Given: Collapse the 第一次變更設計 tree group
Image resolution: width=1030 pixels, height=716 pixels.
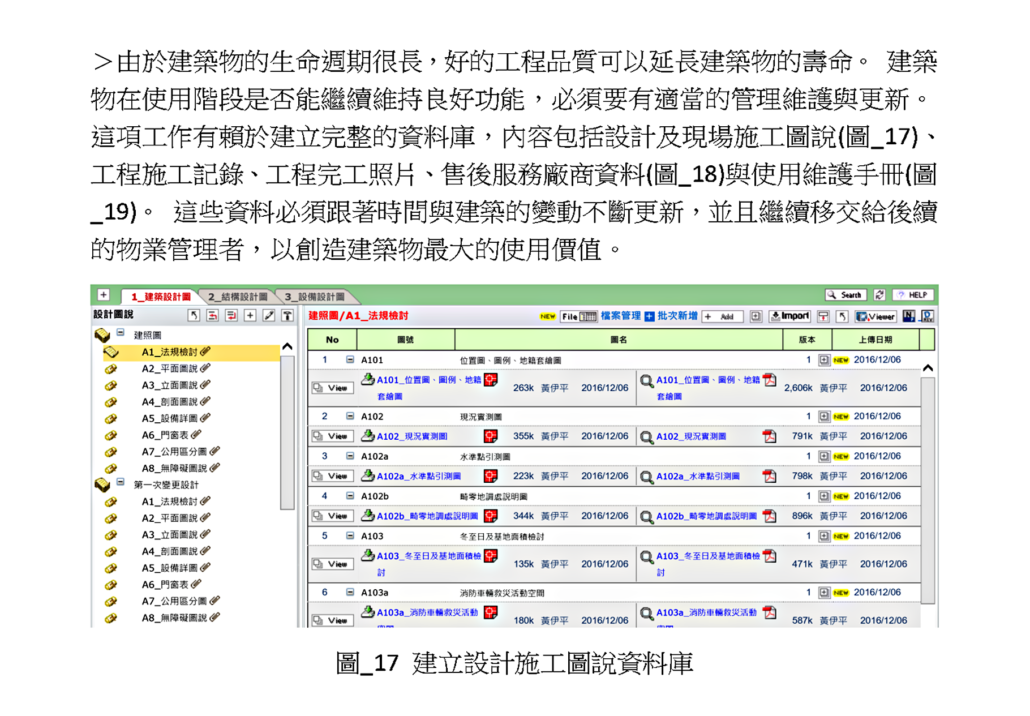Looking at the screenshot, I should point(120,483).
